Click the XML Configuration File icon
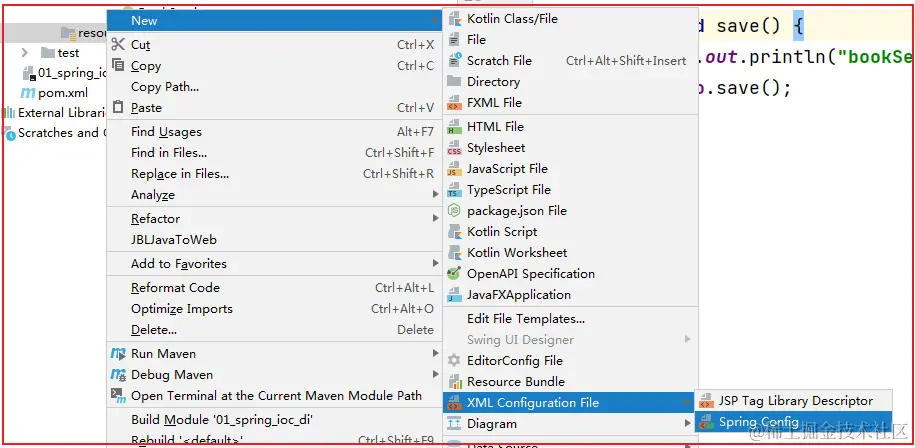Image resolution: width=915 pixels, height=448 pixels. point(455,402)
